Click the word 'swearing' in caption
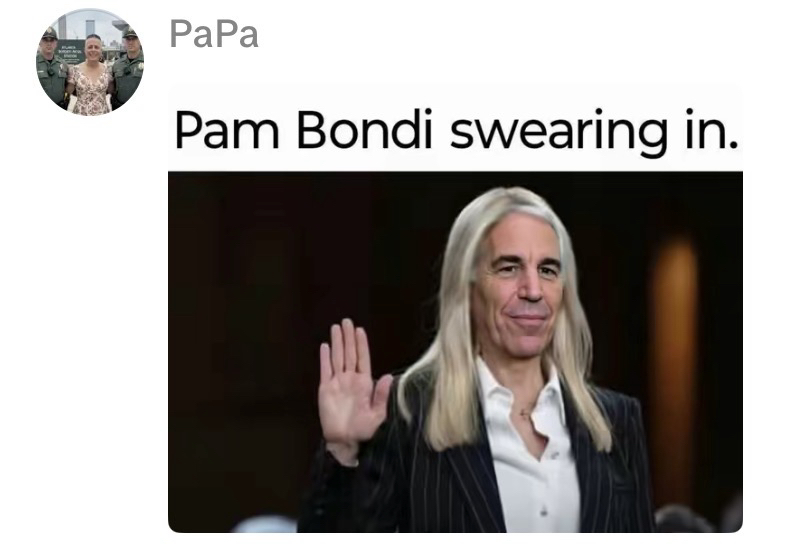Screen dimensions: 794x549 coord(558,133)
